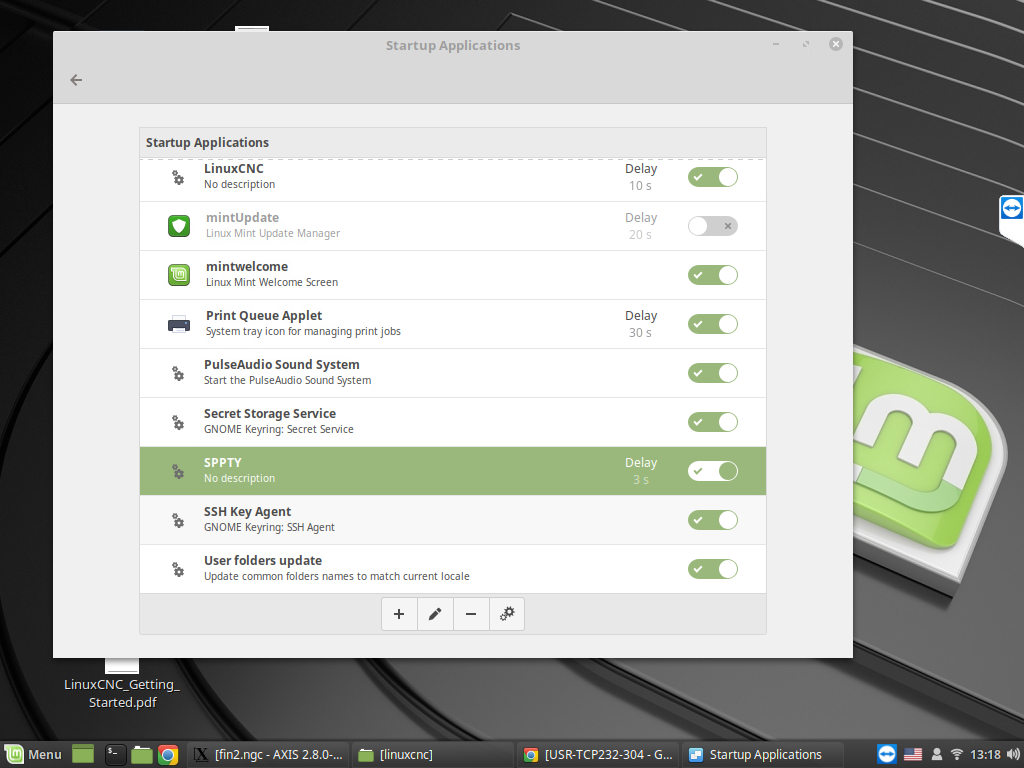Edit the selected startup entry with the pencil
This screenshot has height=768, width=1024.
[435, 614]
